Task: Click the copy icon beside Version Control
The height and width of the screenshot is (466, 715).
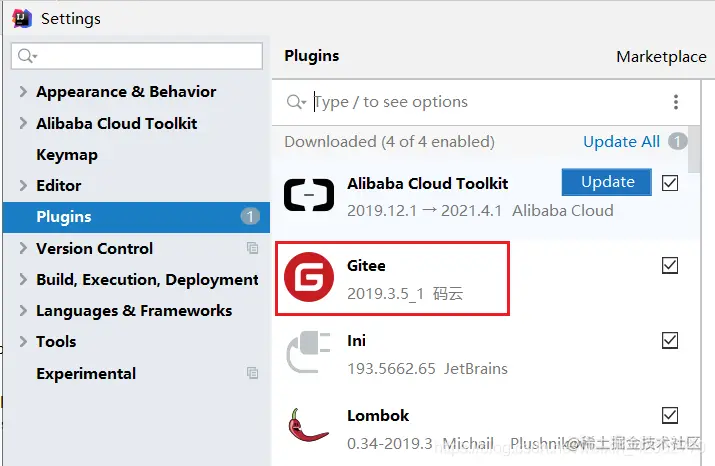Action: point(253,248)
